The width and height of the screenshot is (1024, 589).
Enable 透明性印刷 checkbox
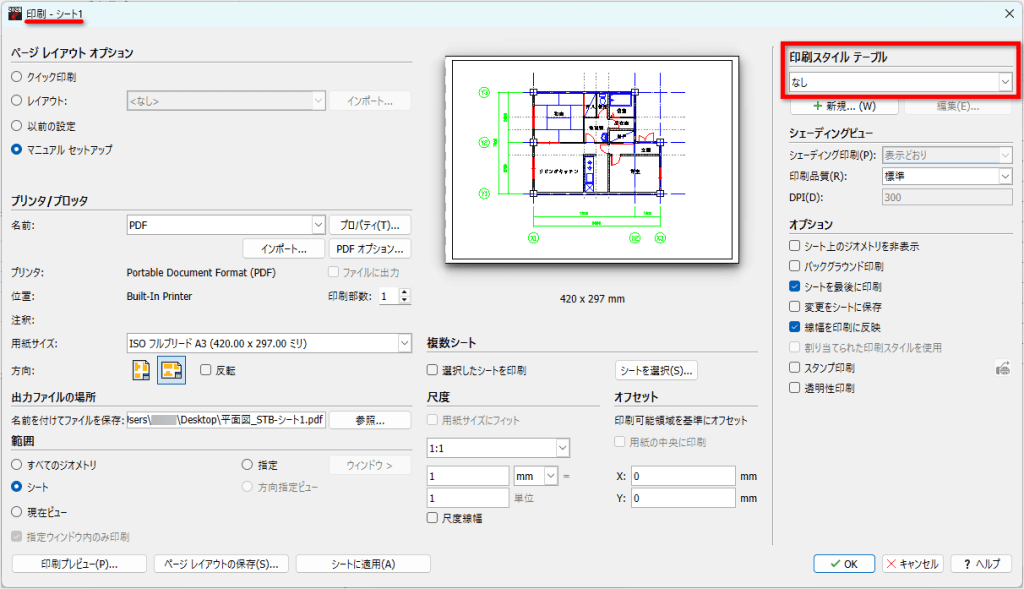[x=795, y=387]
